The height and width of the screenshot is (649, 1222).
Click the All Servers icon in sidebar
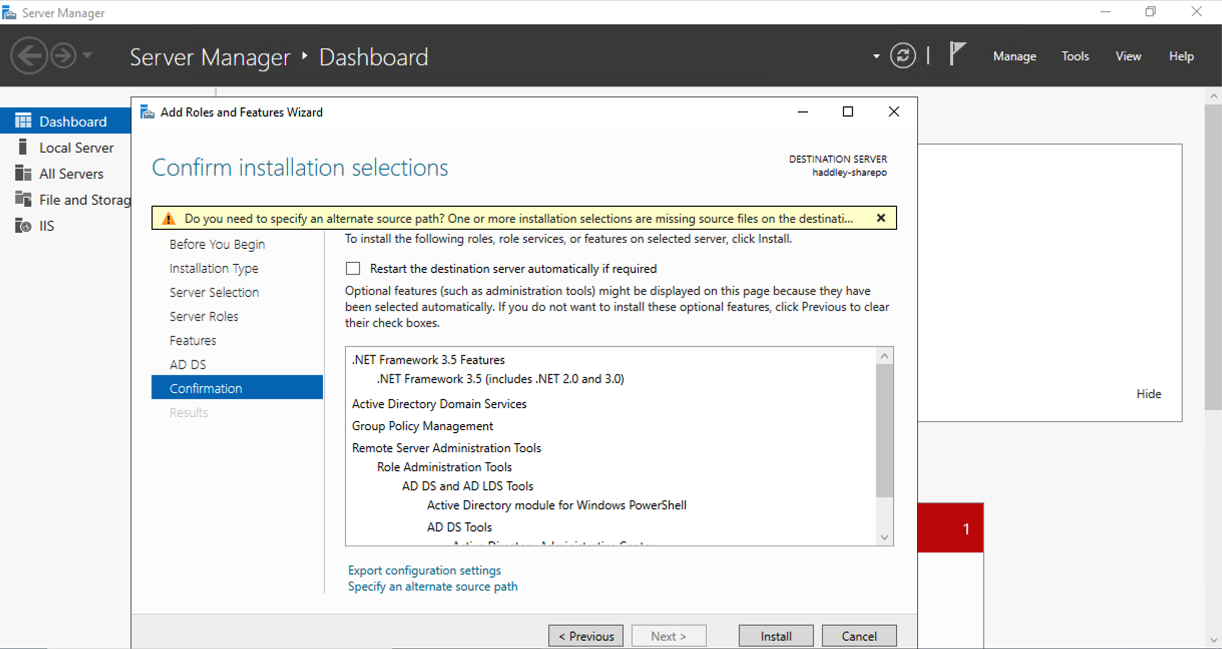tap(23, 173)
